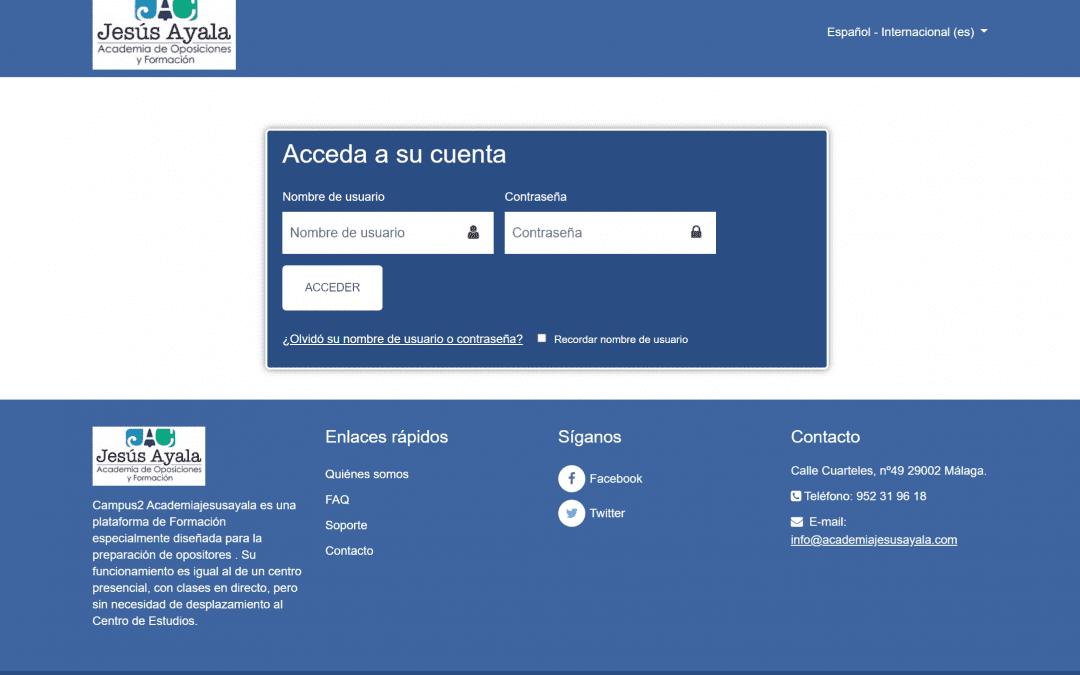Open the forgot username or password link
Screen dimensions: 1080x675
coord(403,338)
